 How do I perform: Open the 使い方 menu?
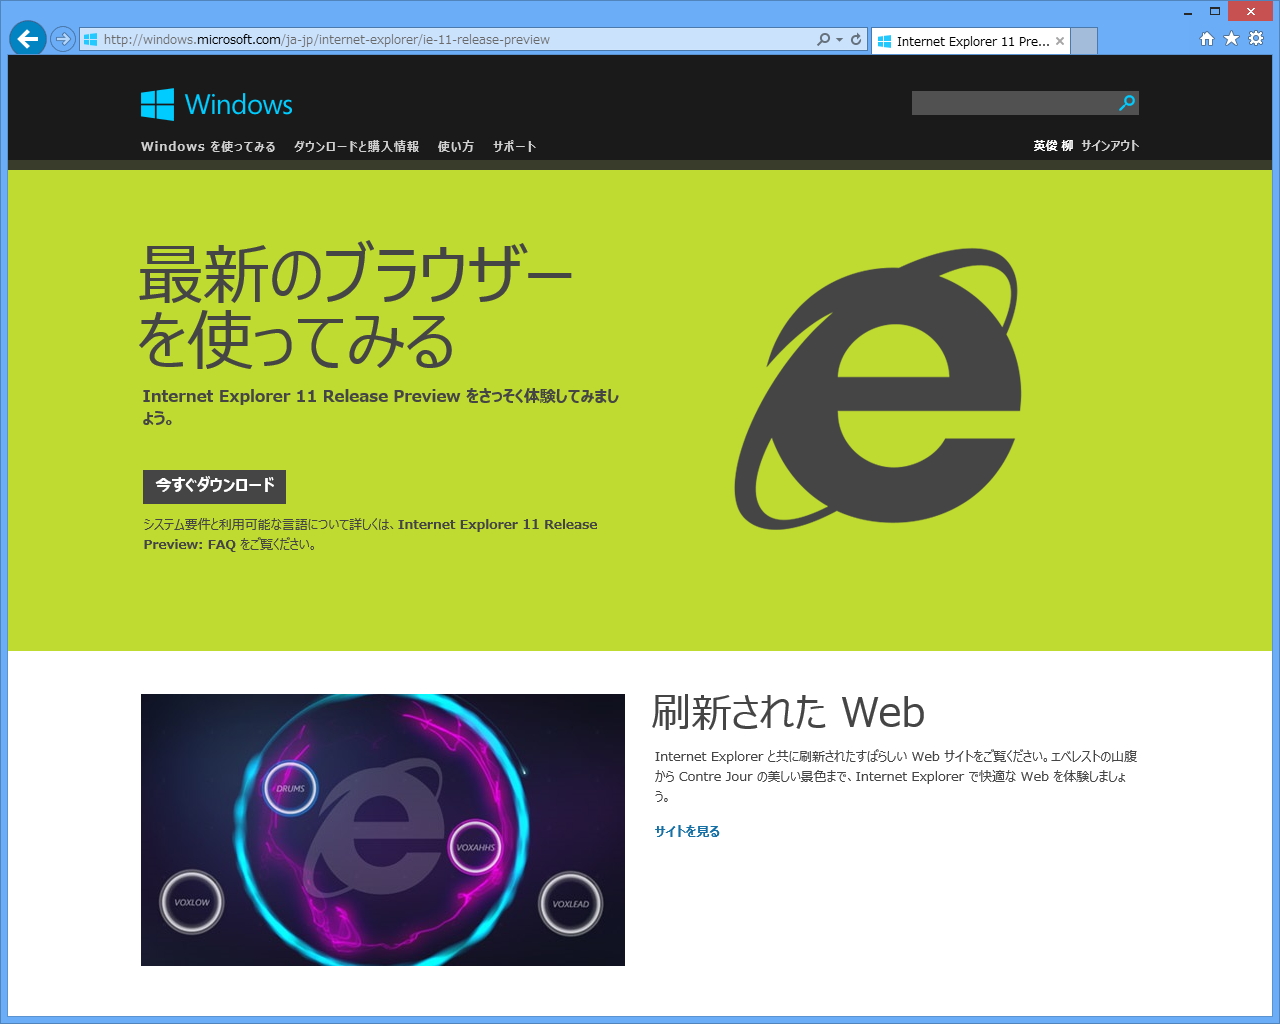tap(455, 146)
